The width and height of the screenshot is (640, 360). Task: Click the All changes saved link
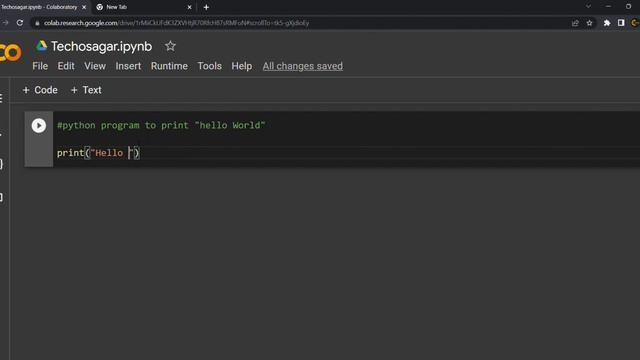(302, 66)
